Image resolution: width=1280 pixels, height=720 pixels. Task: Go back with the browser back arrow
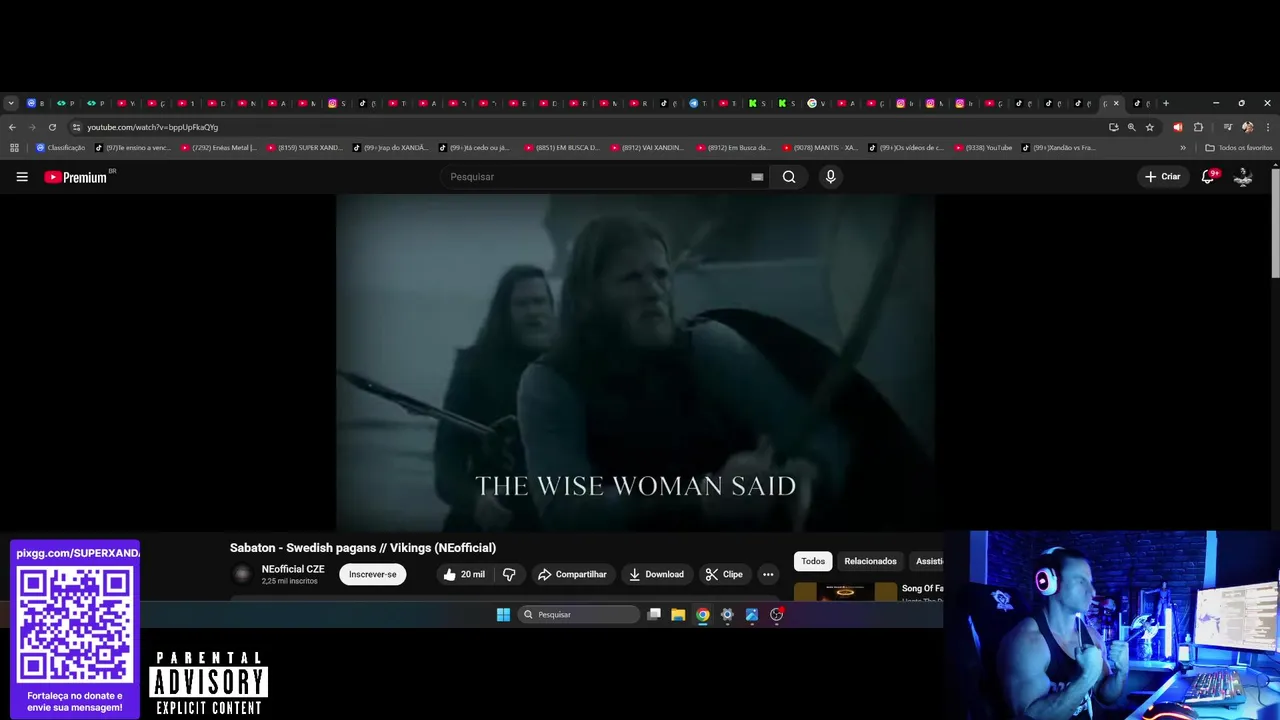[x=12, y=127]
